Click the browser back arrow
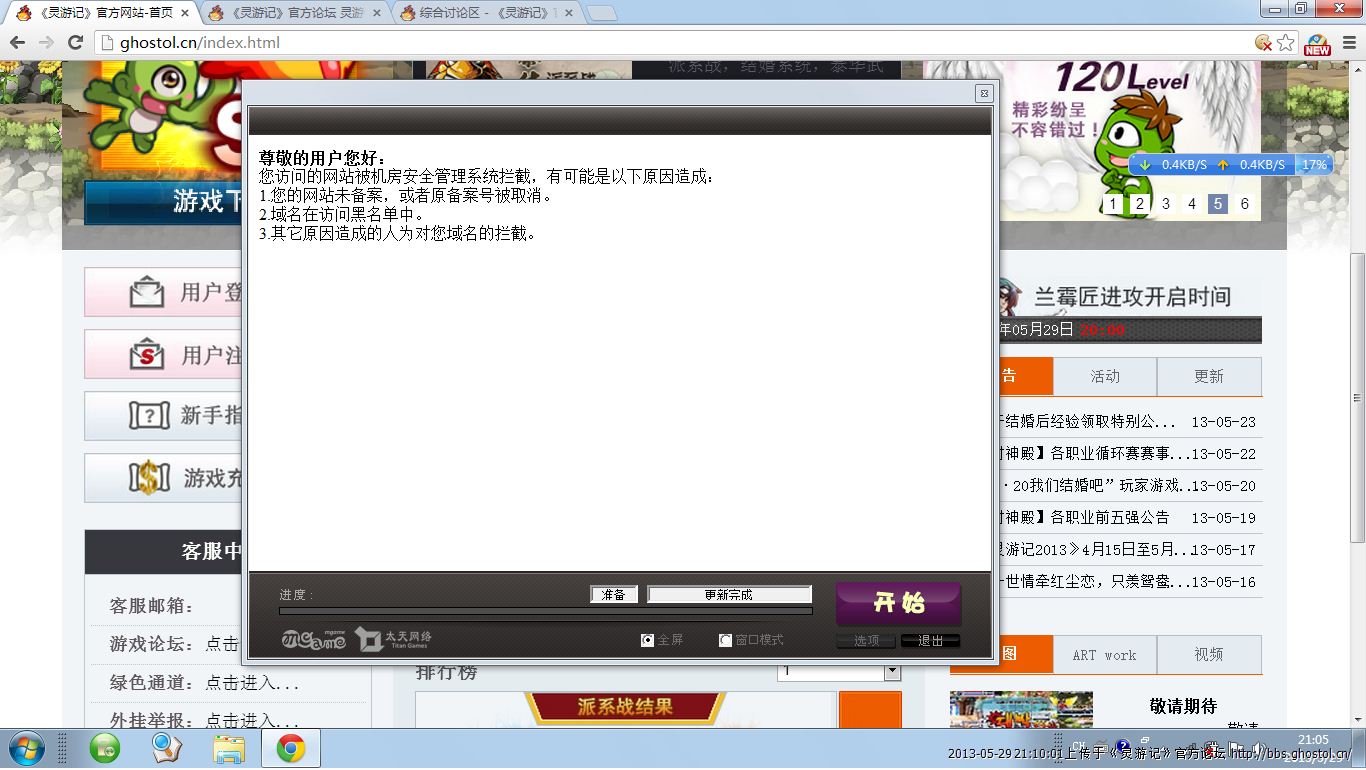The image size is (1366, 770). 17,42
